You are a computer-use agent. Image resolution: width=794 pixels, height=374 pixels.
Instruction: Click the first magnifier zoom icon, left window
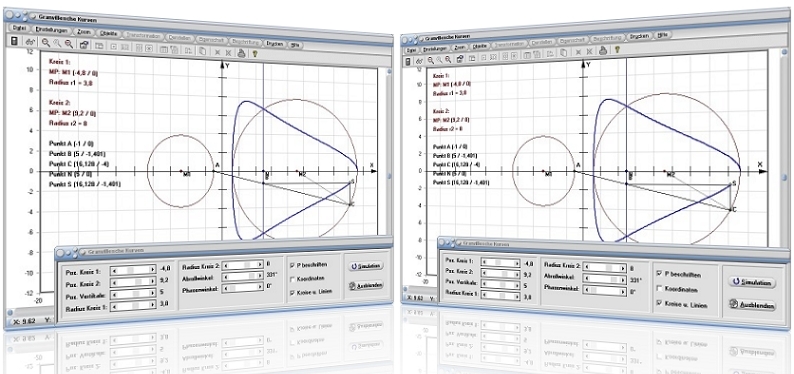pyautogui.click(x=46, y=44)
